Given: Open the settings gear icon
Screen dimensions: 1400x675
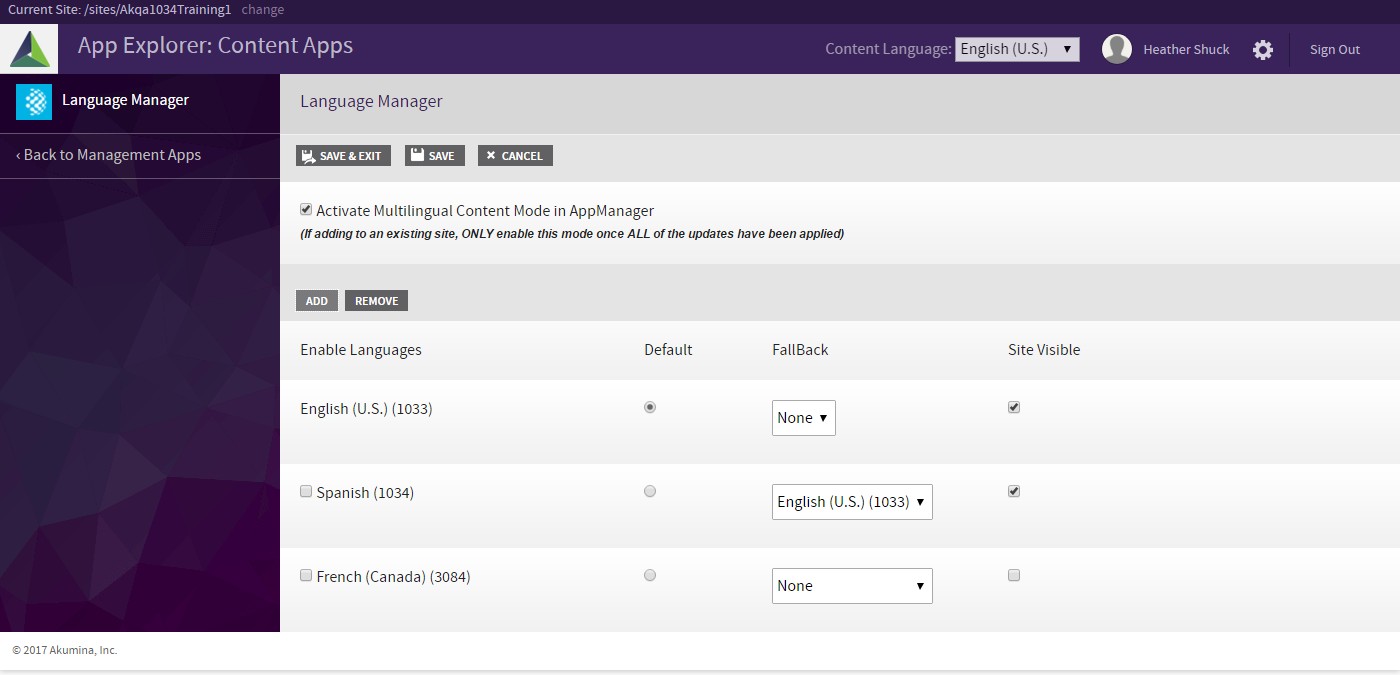Looking at the screenshot, I should point(1263,48).
